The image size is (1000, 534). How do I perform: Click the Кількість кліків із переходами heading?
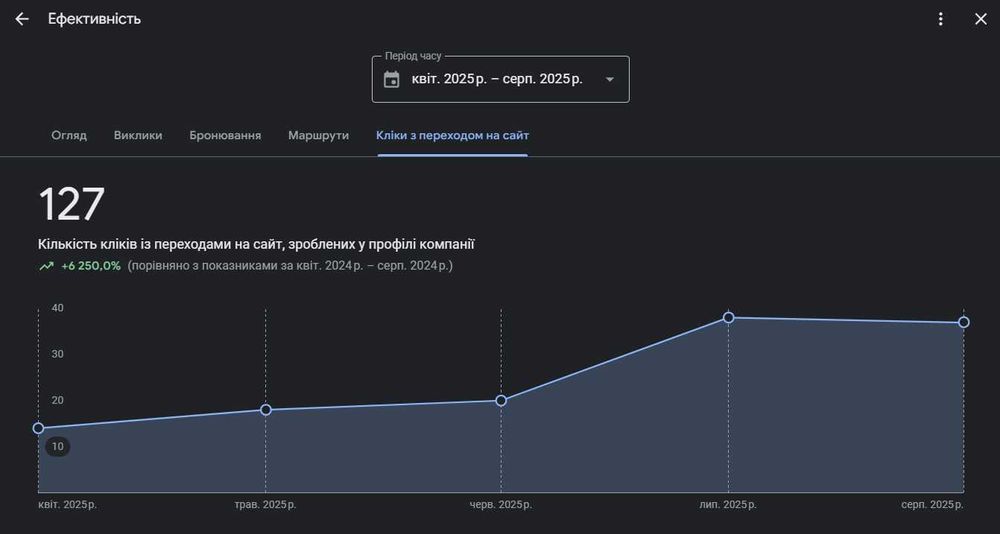256,244
